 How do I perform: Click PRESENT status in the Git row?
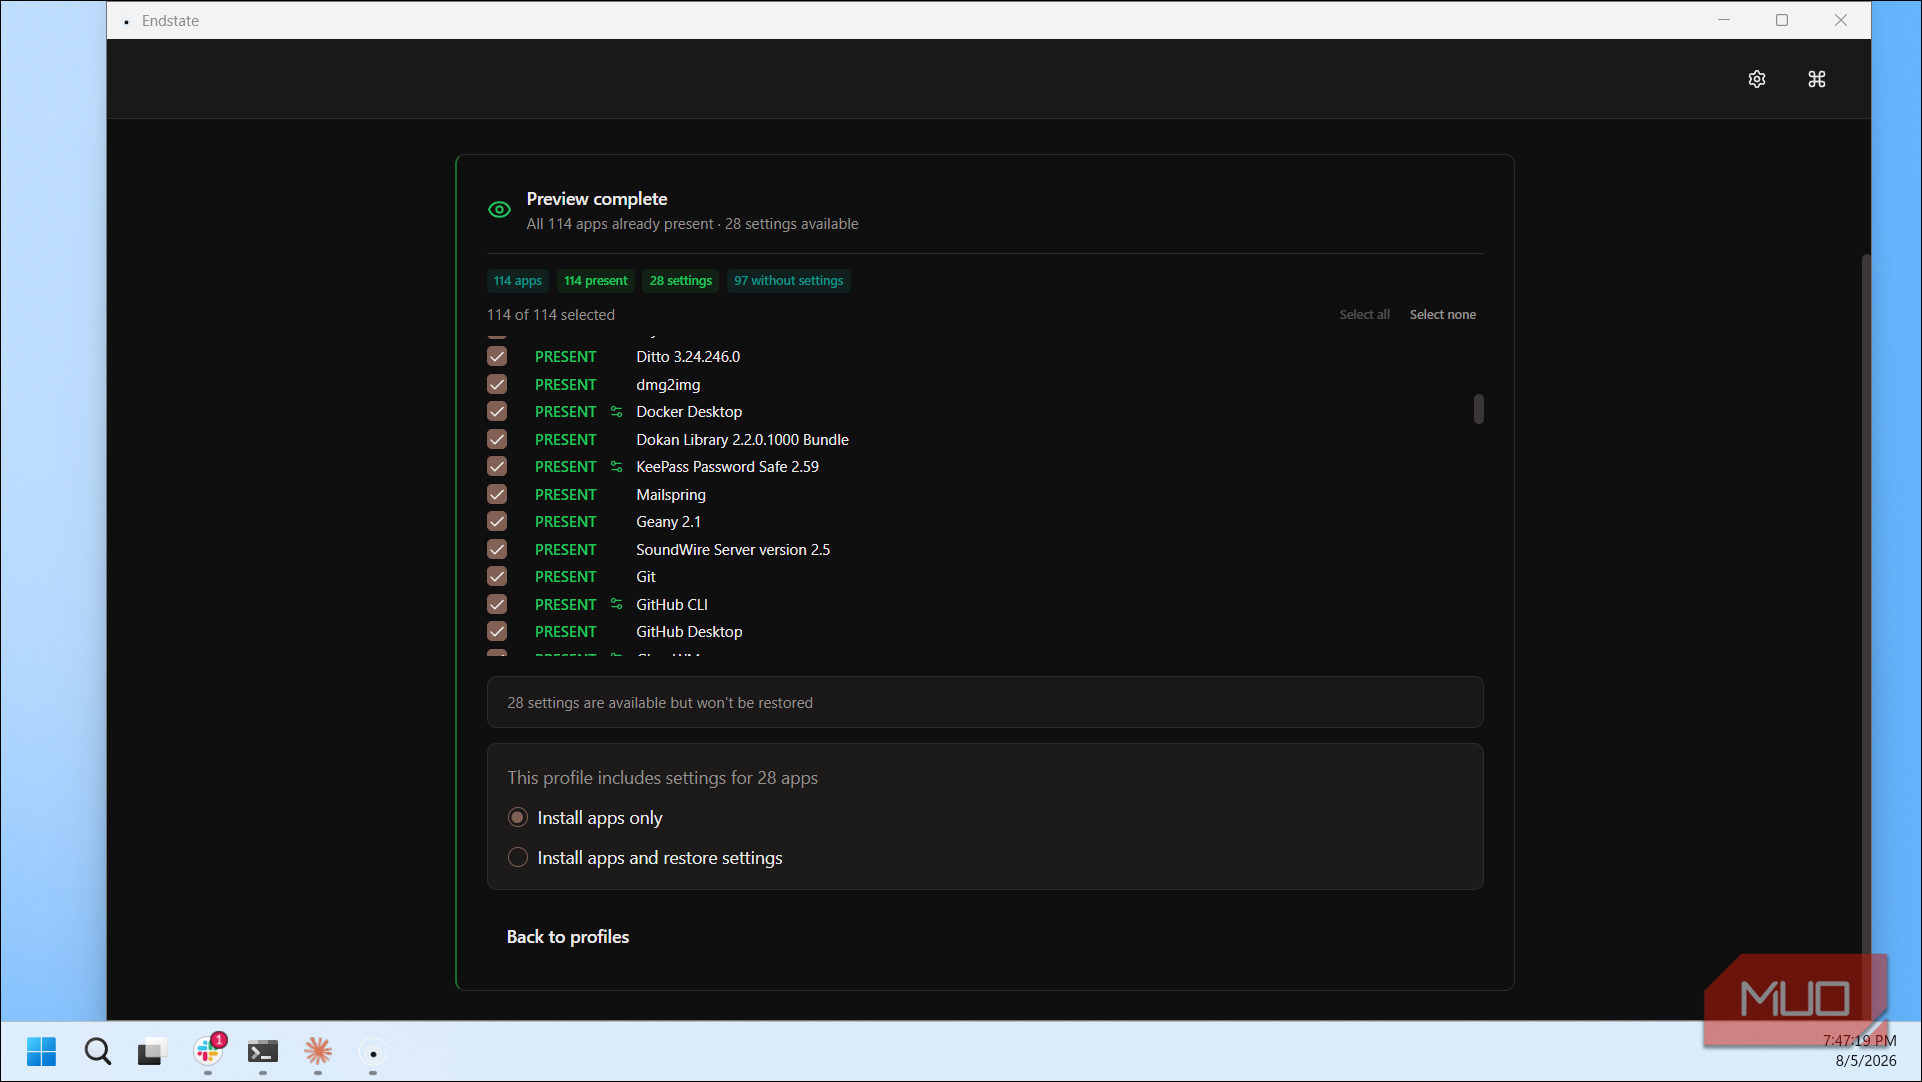coord(565,577)
